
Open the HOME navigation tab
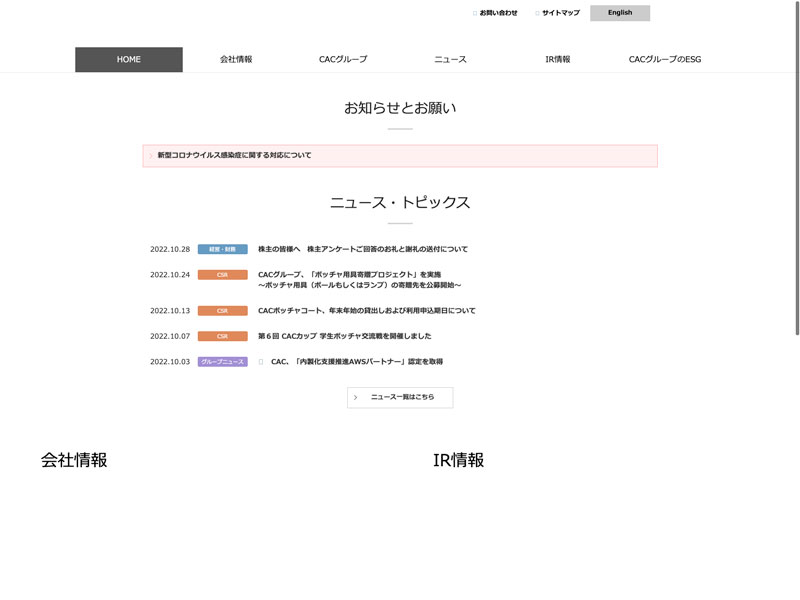tap(129, 60)
